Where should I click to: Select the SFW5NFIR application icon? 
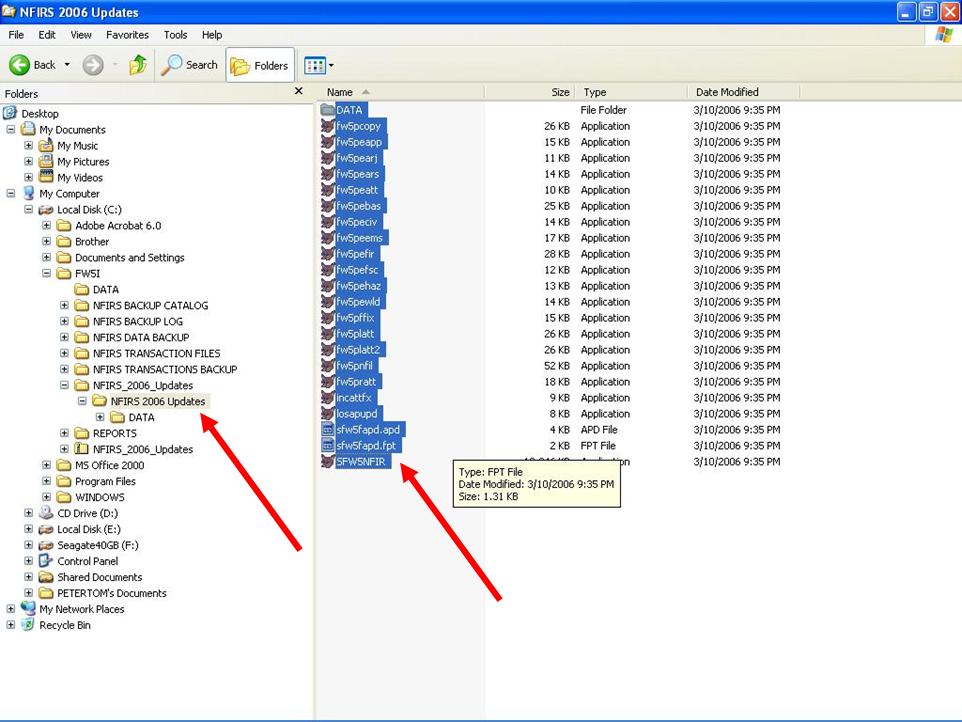point(328,462)
